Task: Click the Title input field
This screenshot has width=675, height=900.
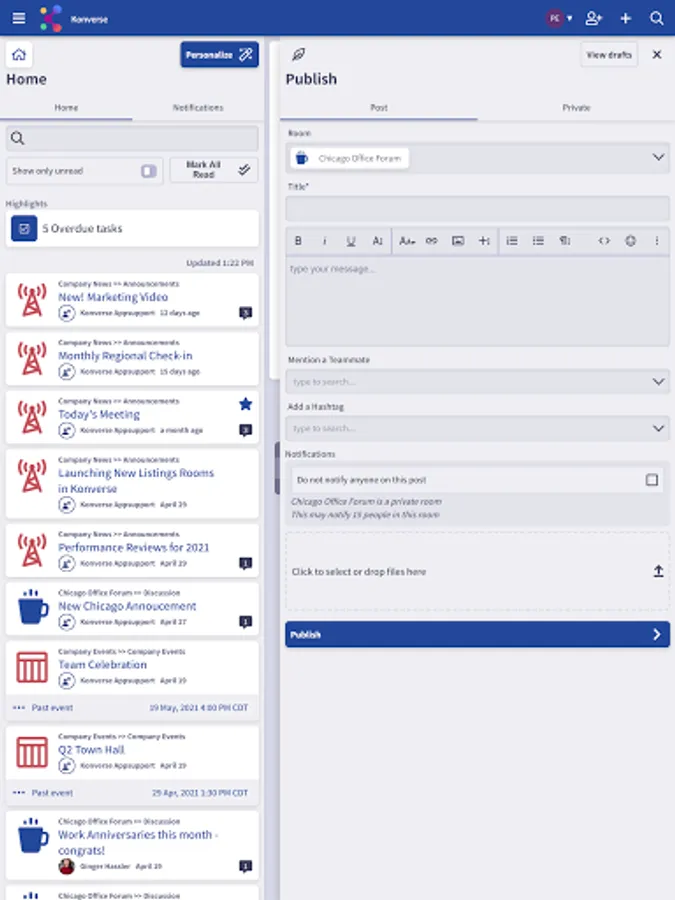Action: pyautogui.click(x=478, y=208)
